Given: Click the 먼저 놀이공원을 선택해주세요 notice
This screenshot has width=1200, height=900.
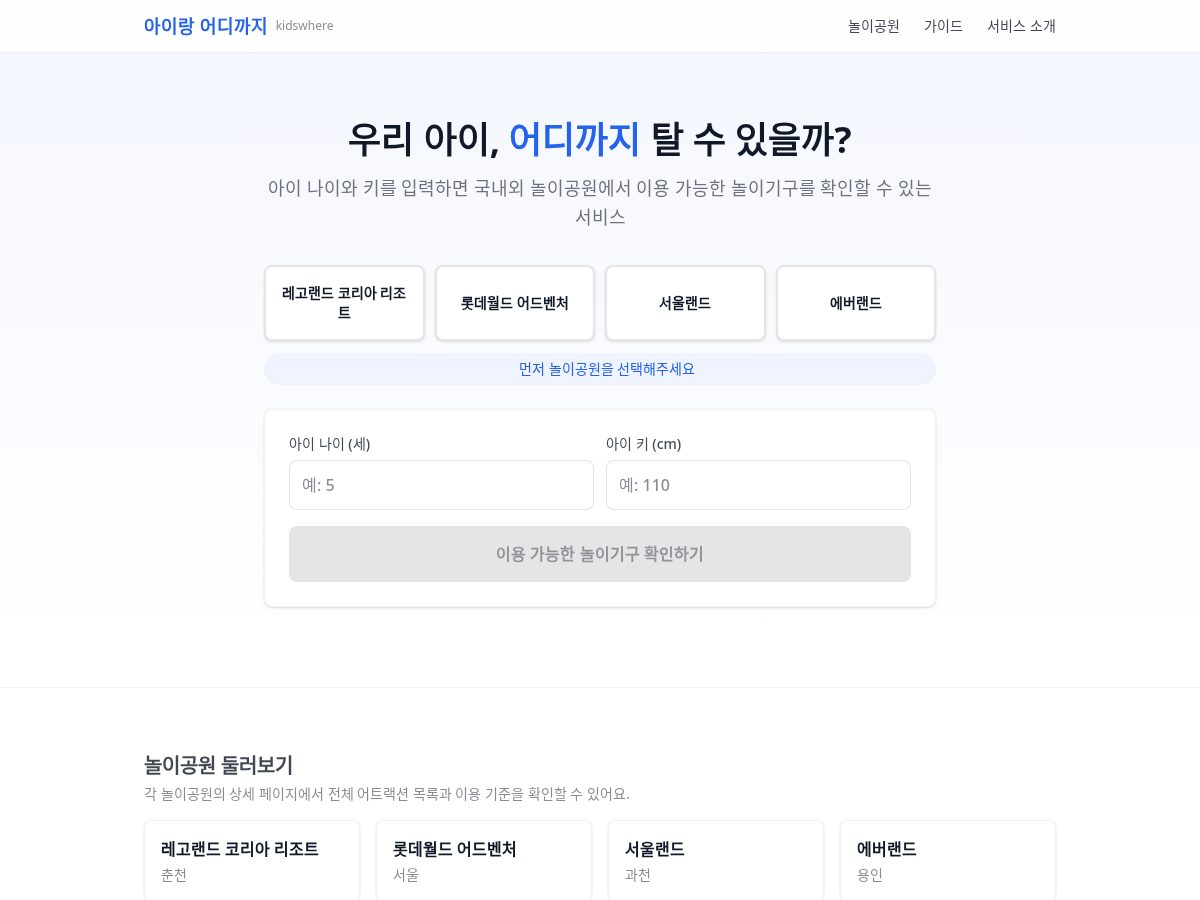Looking at the screenshot, I should point(600,369).
